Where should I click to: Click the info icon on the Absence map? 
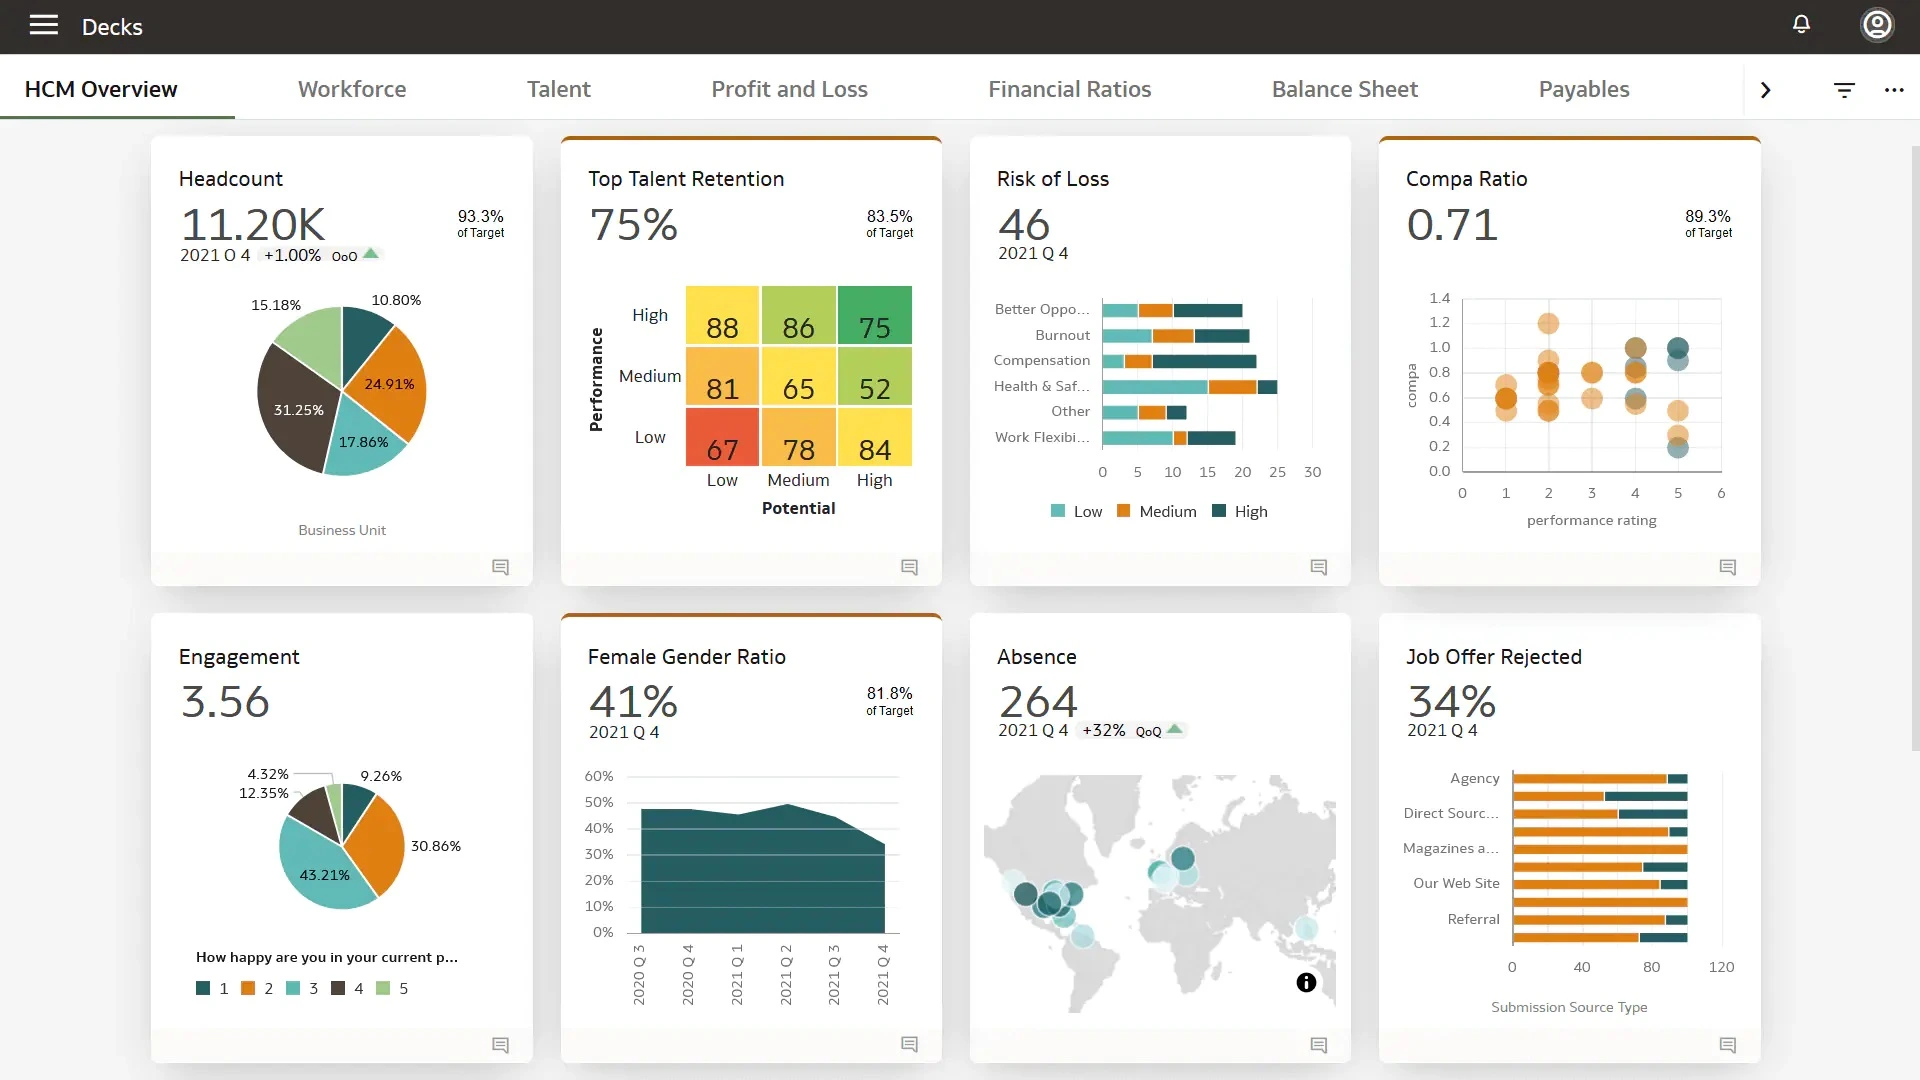1306,983
